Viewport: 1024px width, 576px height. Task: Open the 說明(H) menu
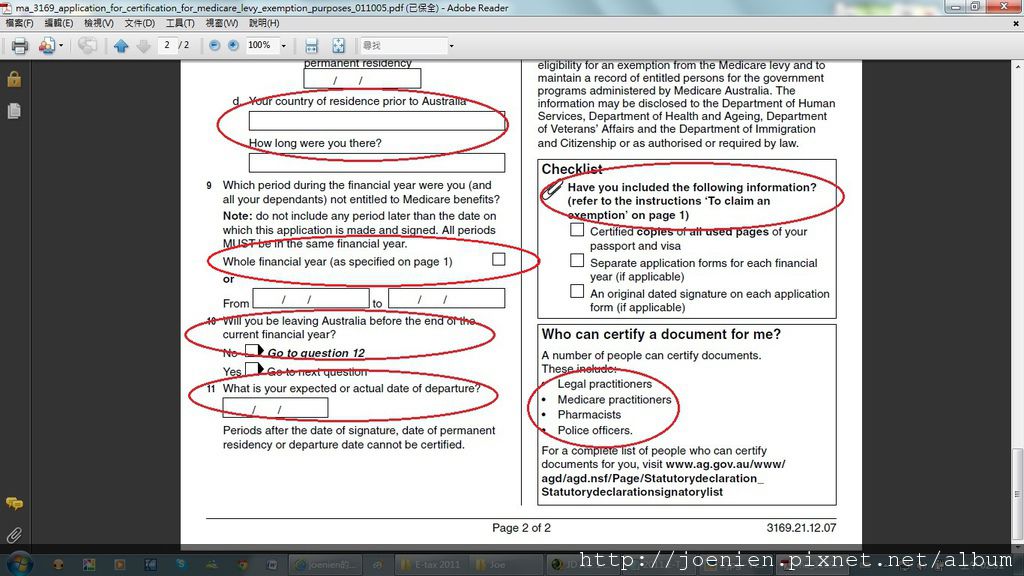pos(264,23)
